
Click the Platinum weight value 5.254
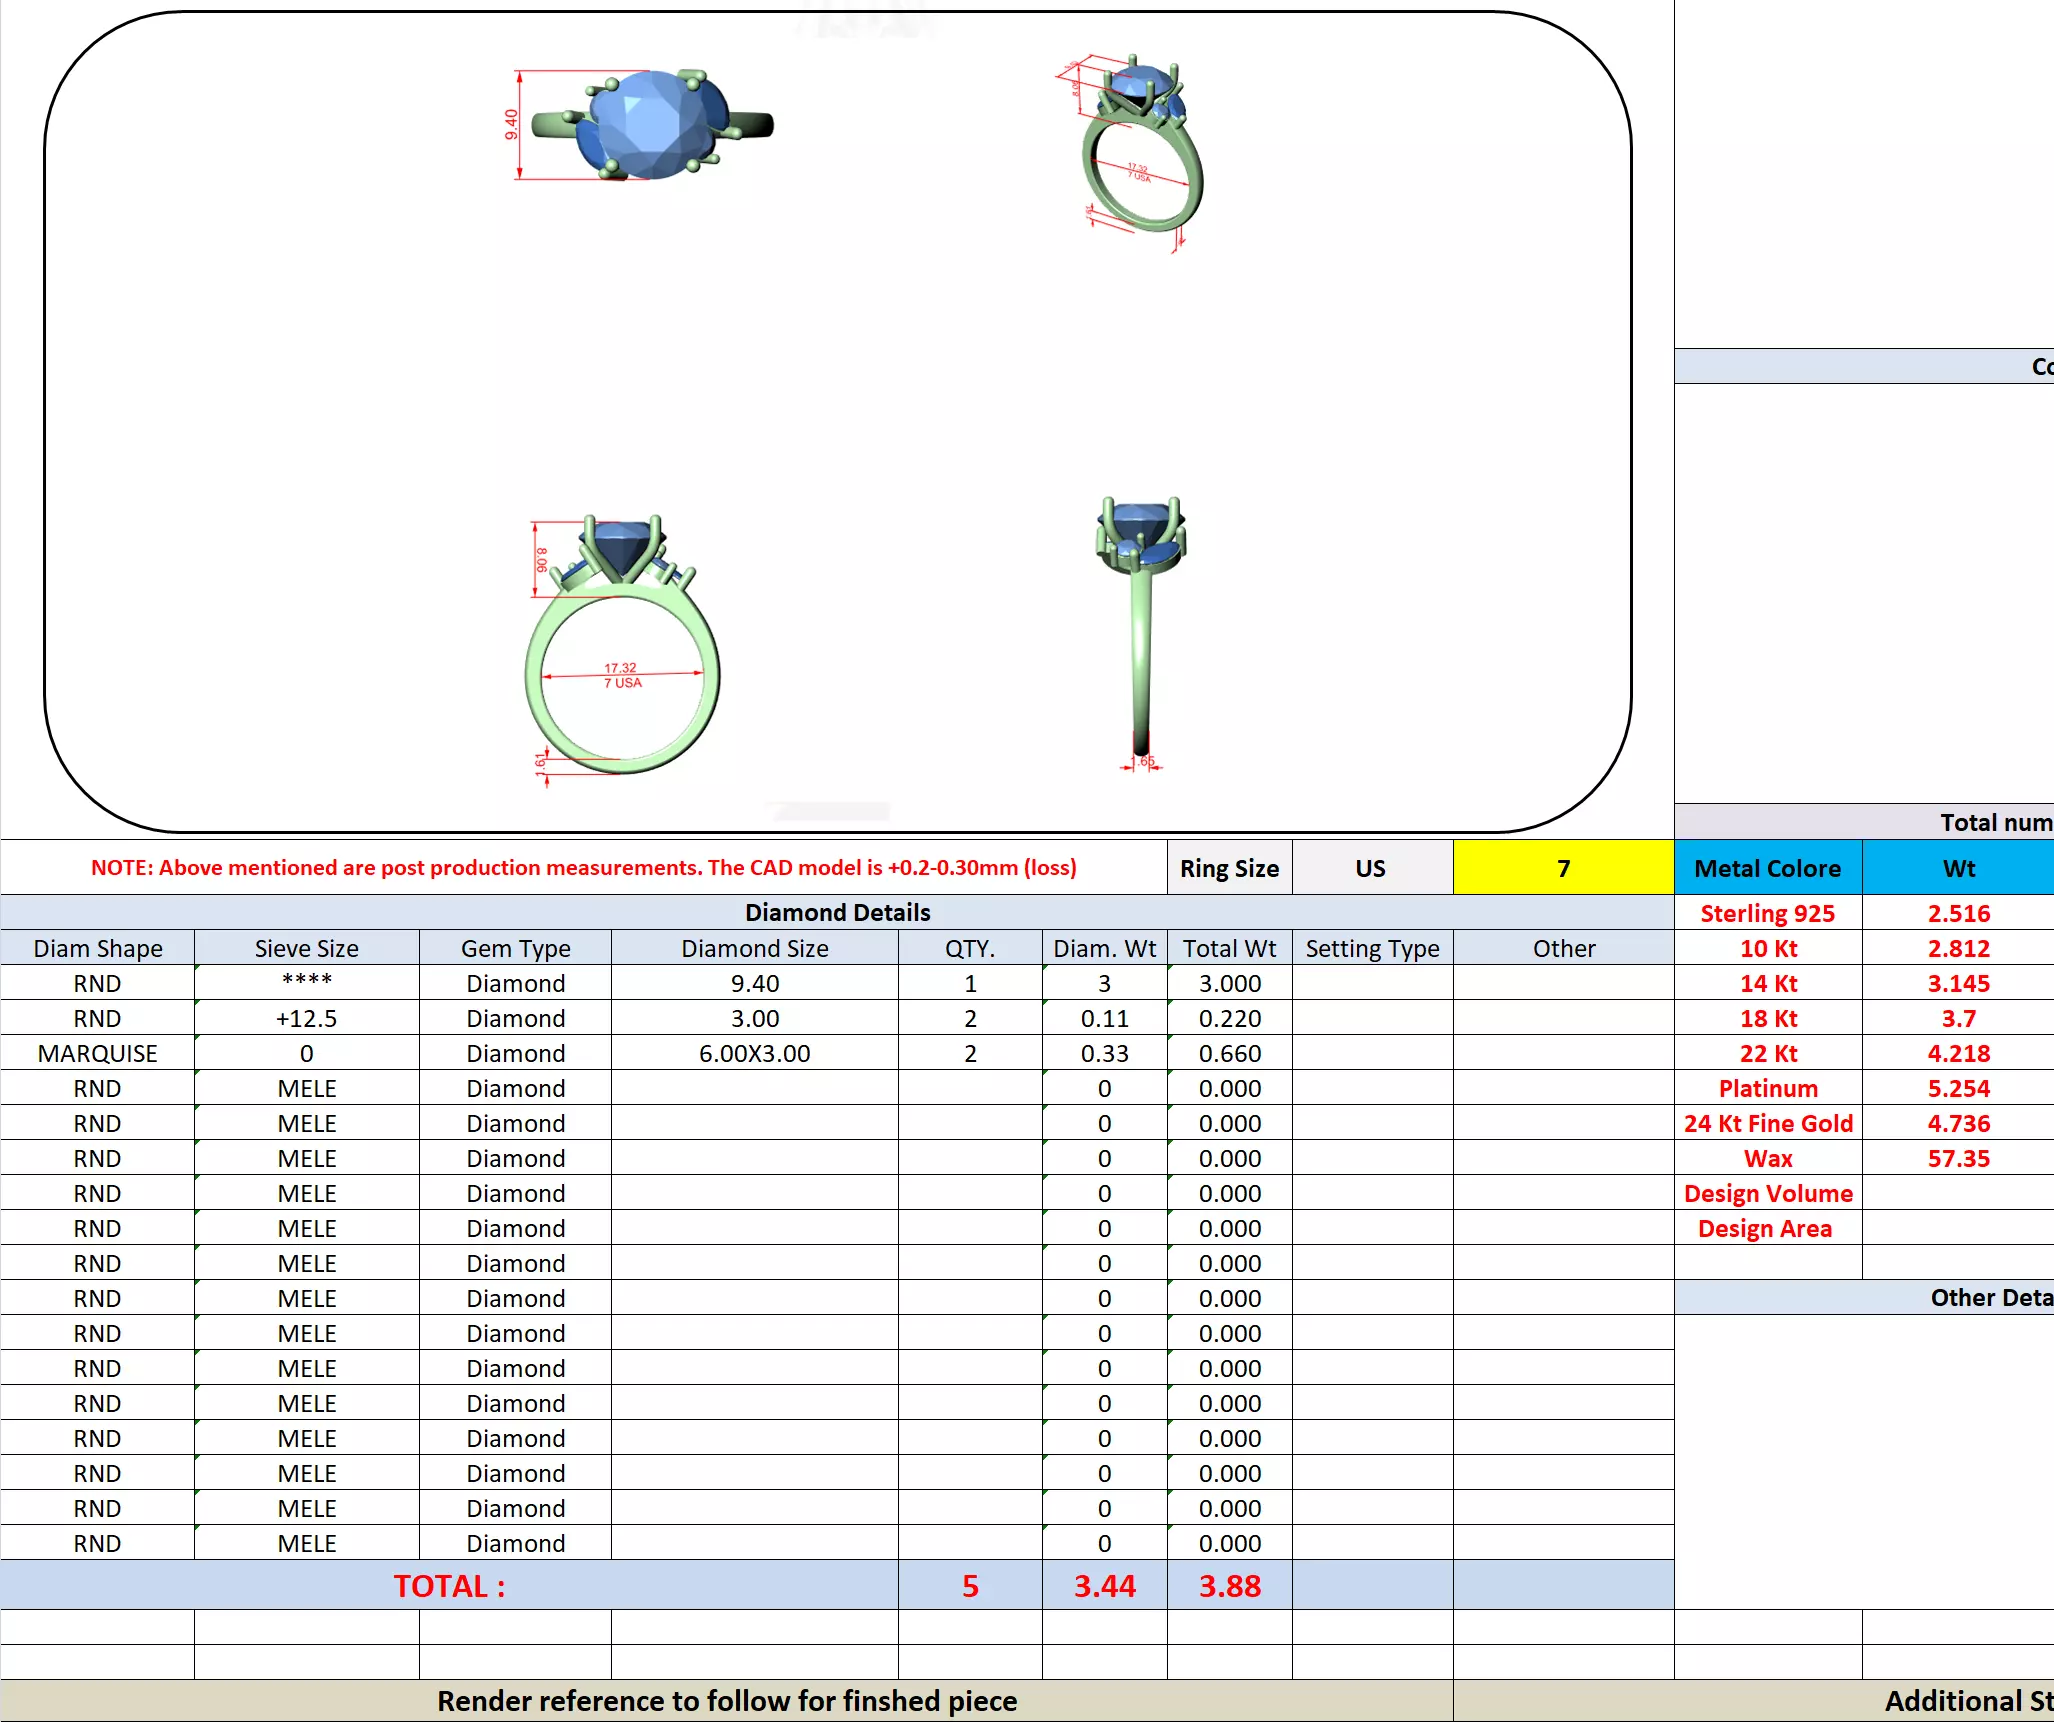point(1958,1088)
